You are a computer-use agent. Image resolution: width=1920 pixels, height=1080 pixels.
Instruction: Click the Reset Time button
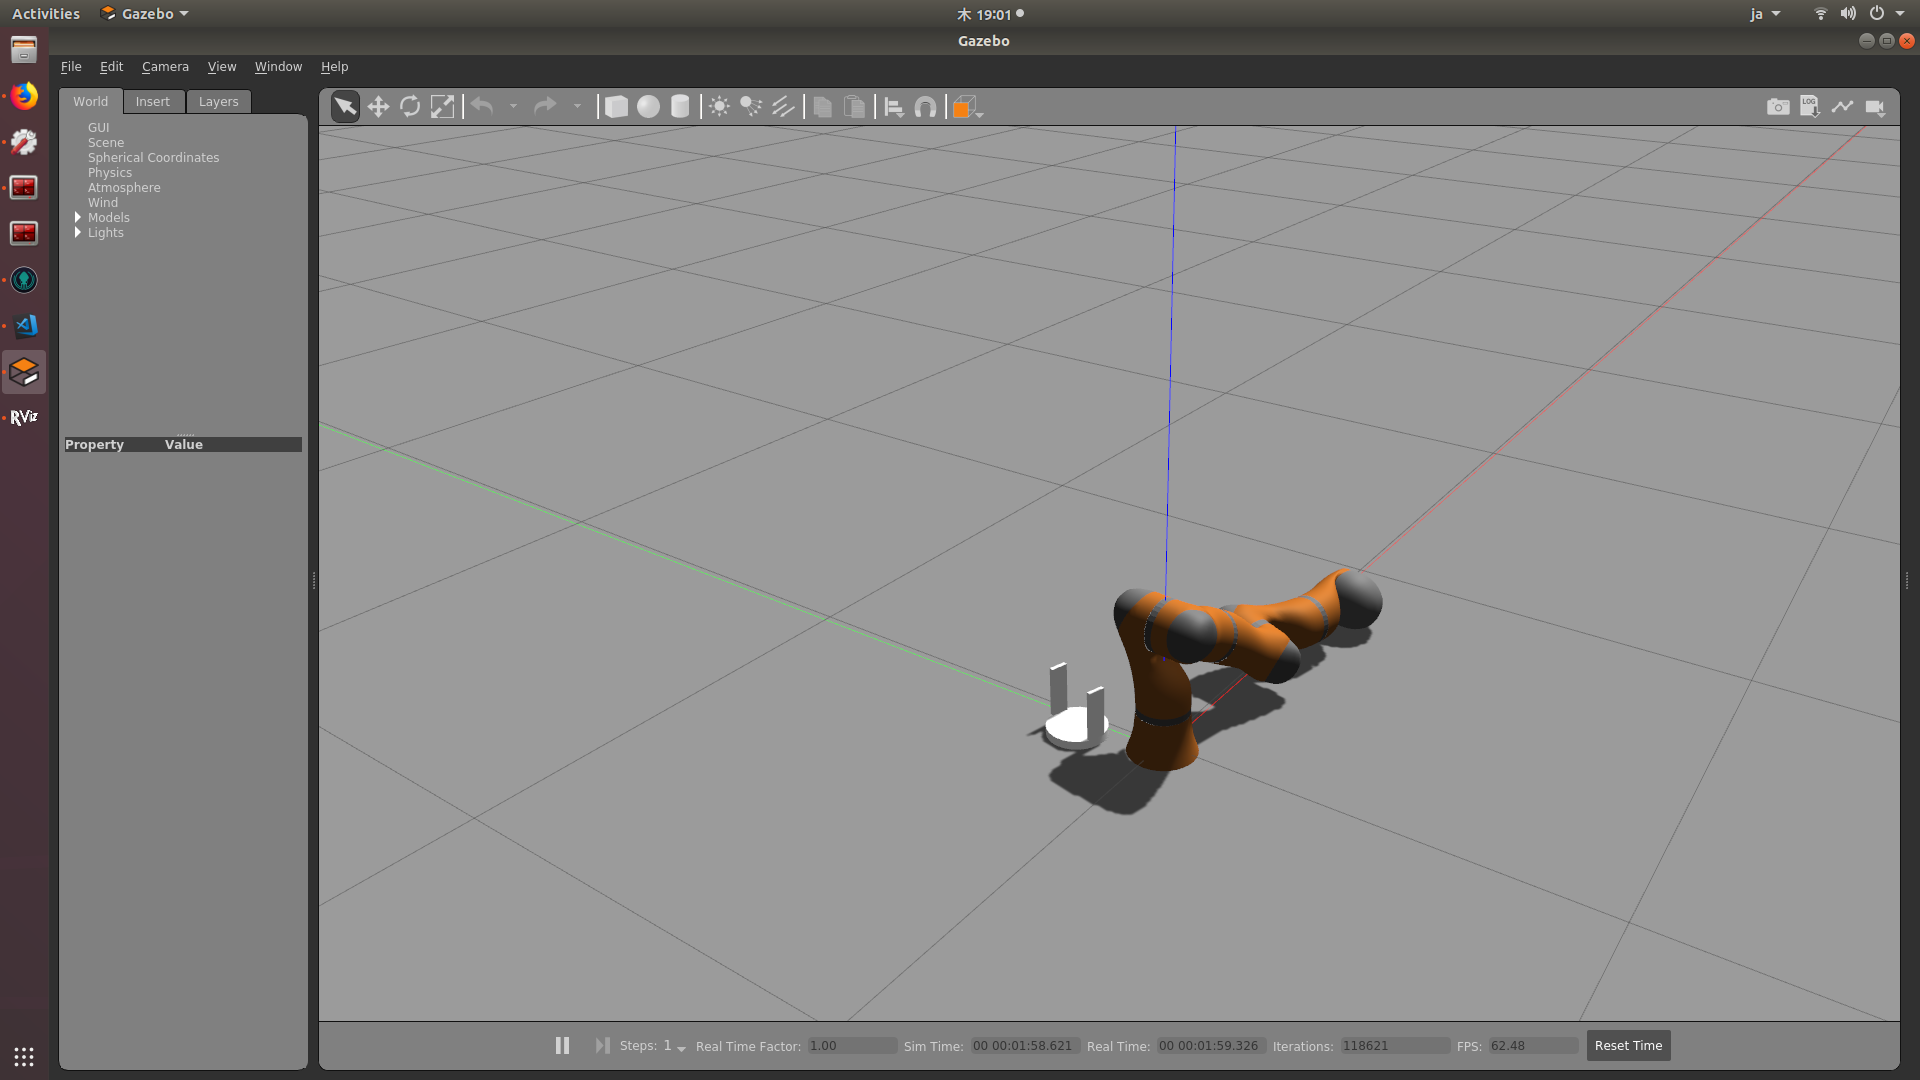pyautogui.click(x=1628, y=1045)
